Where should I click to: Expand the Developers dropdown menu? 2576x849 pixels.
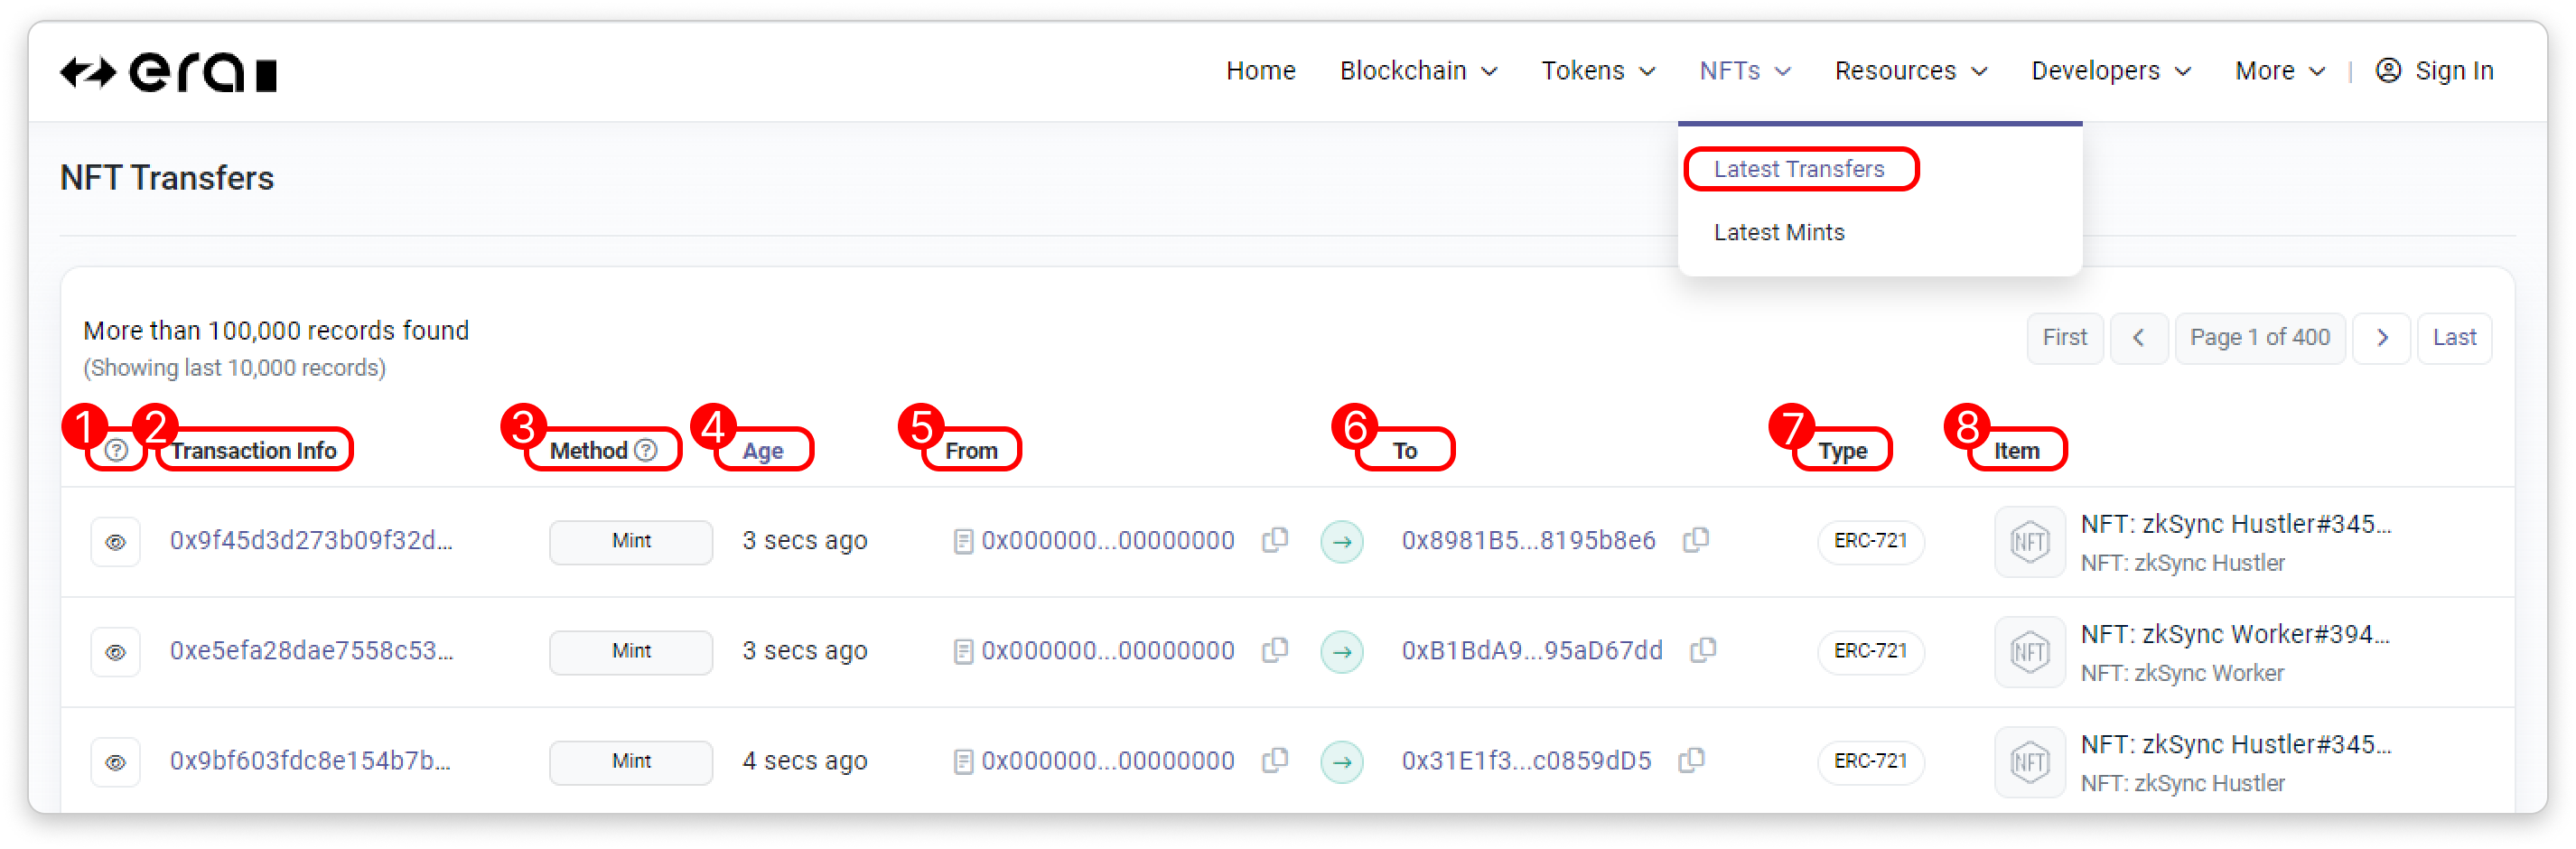pos(2110,71)
